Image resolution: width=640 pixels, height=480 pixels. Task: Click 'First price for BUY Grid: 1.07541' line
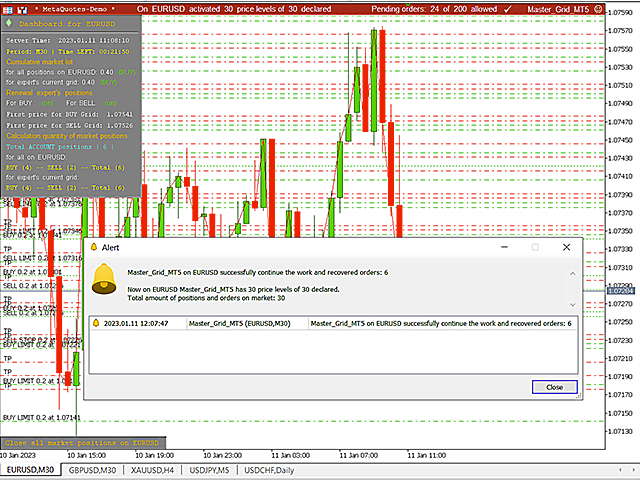[x=69, y=114]
